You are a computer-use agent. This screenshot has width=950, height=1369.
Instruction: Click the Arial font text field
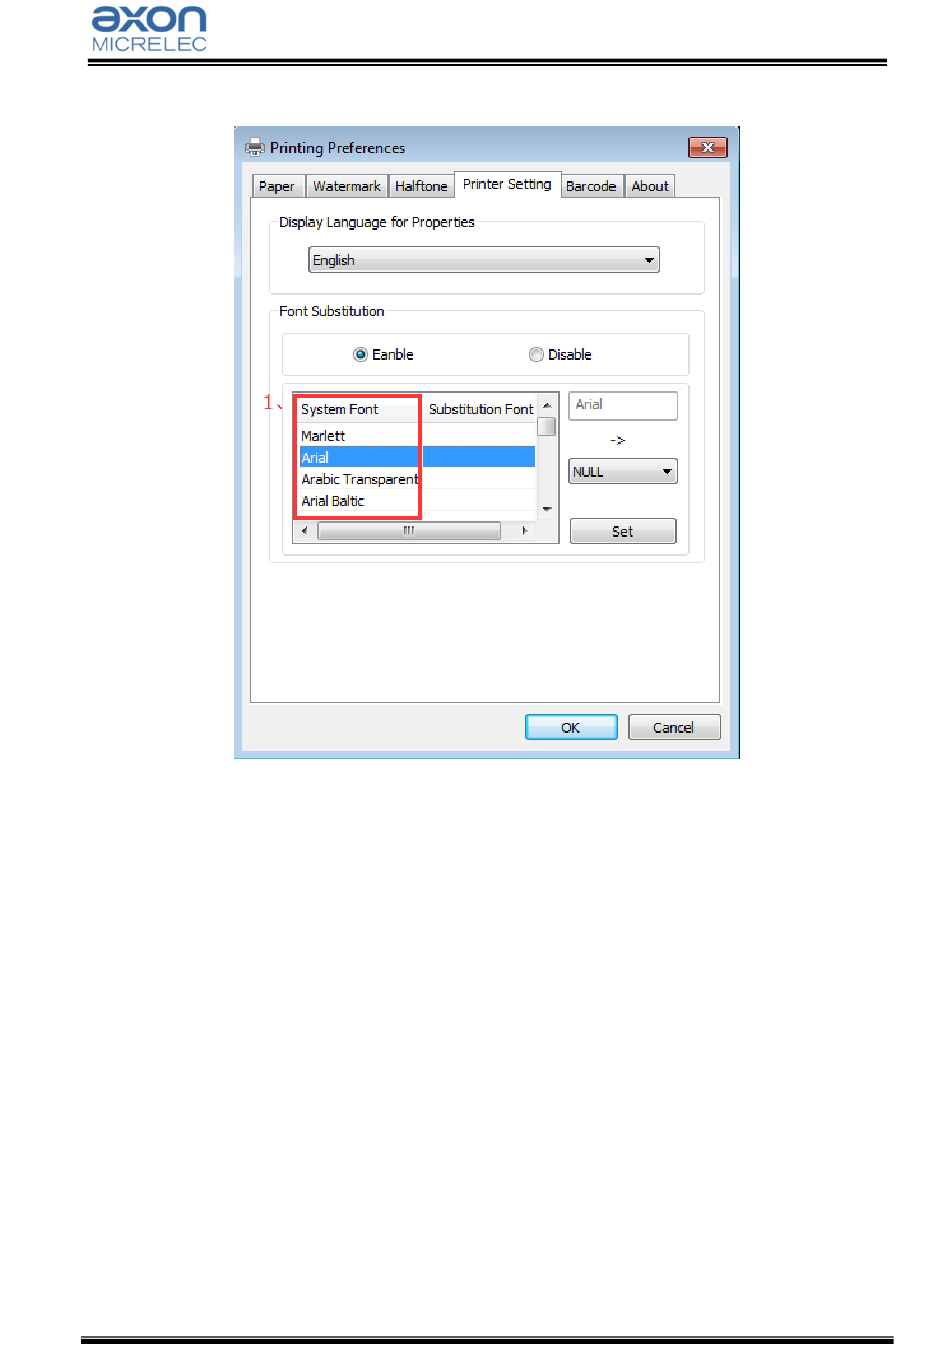click(x=623, y=405)
